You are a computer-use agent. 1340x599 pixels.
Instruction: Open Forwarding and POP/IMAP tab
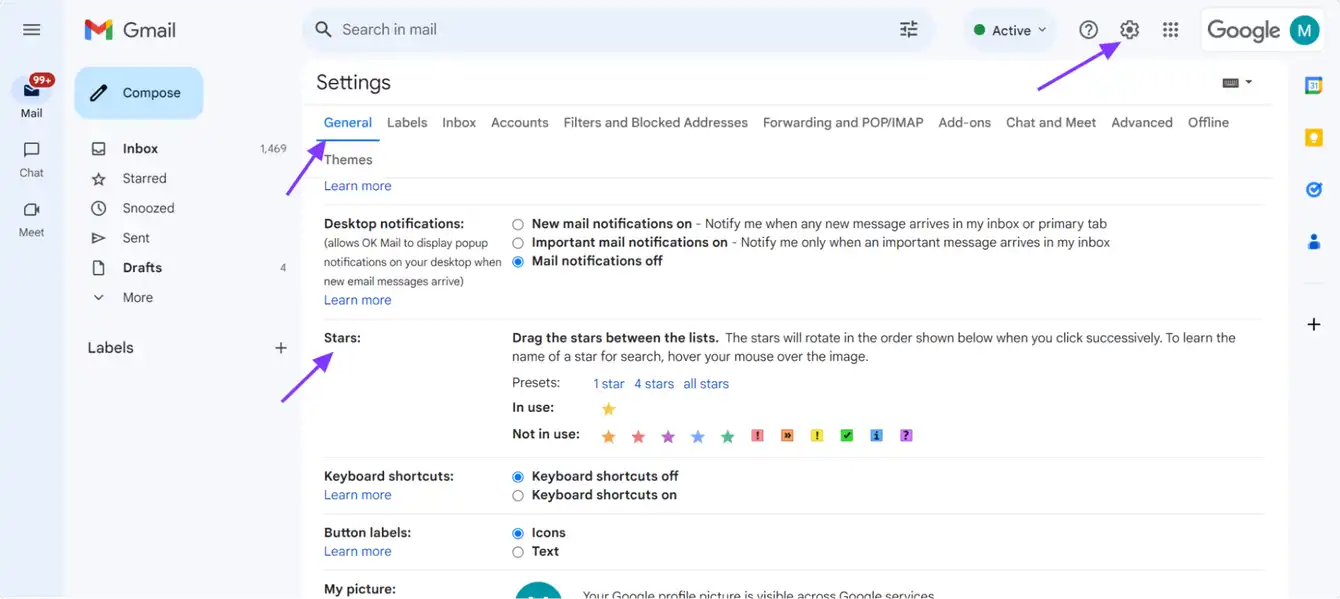843,122
